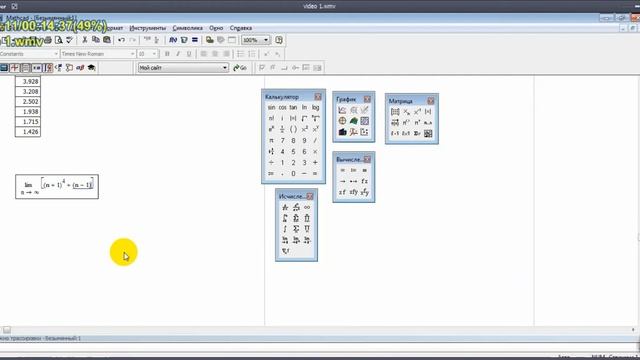Image resolution: width=640 pixels, height=360 pixels.
Task: Insert subscript from Матрица palette
Action: pyautogui.click(x=406, y=112)
